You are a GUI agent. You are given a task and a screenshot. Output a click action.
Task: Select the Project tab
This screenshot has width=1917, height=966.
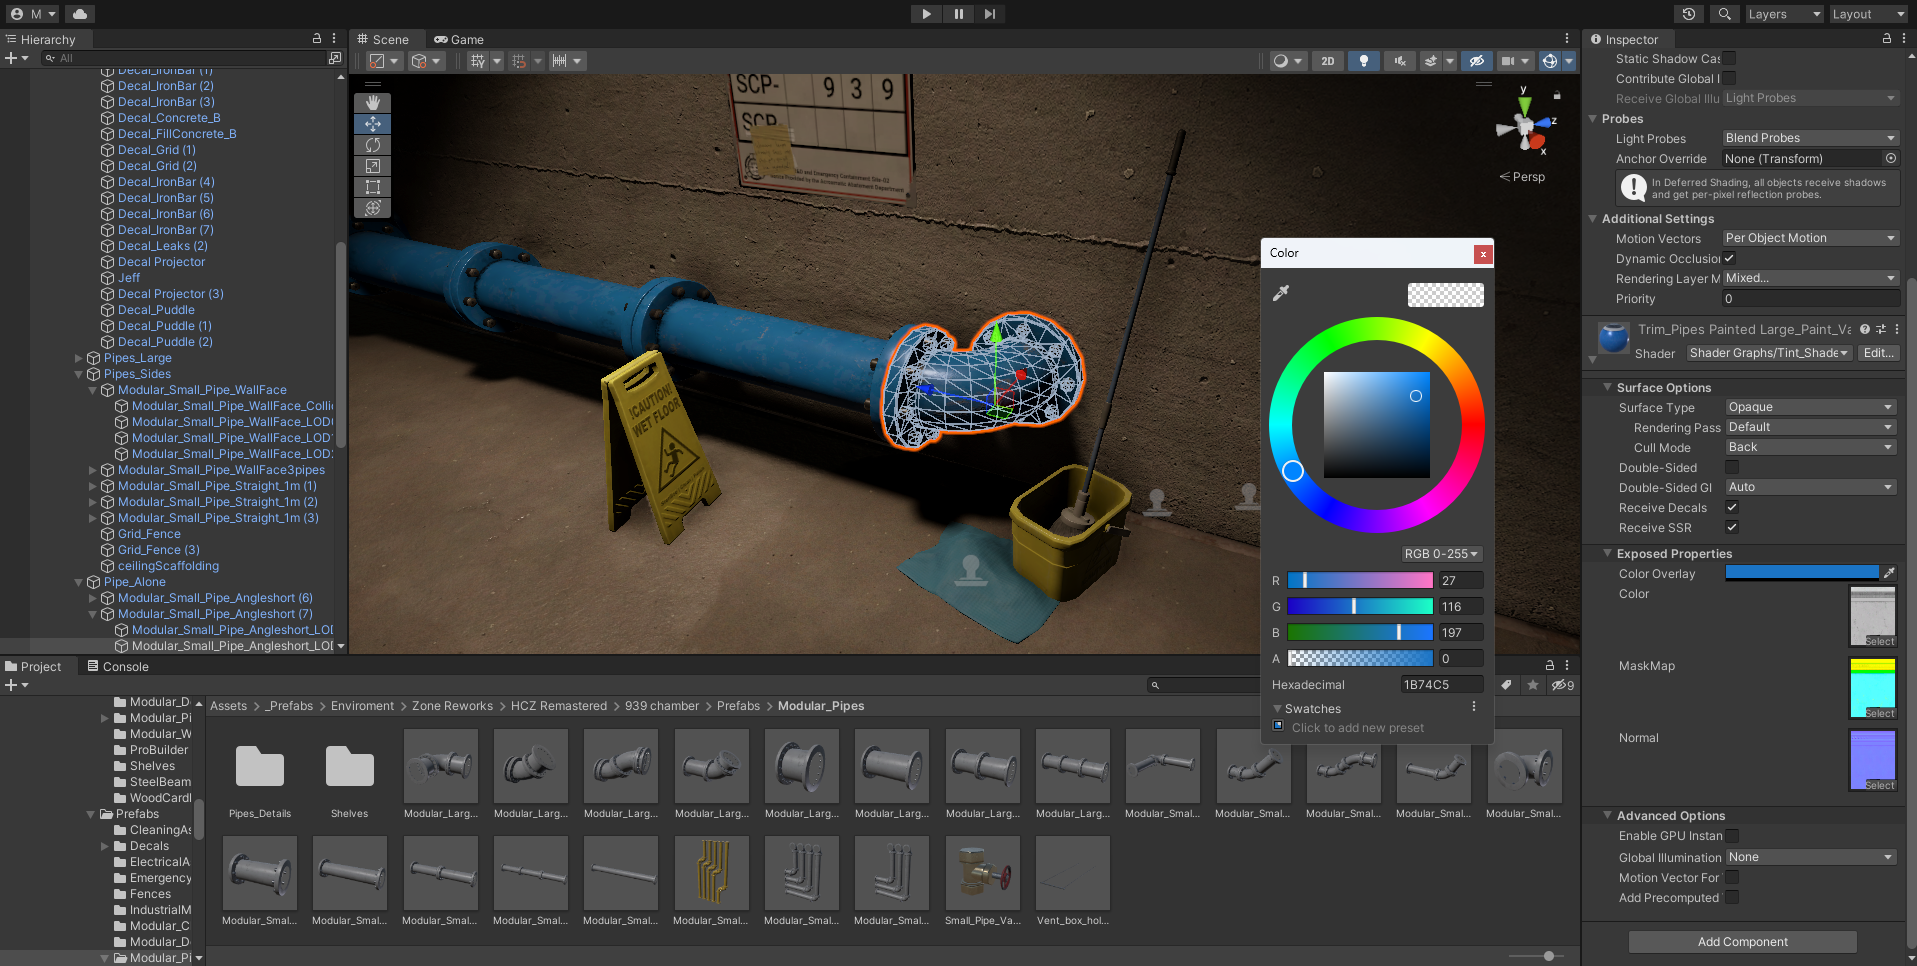point(33,666)
